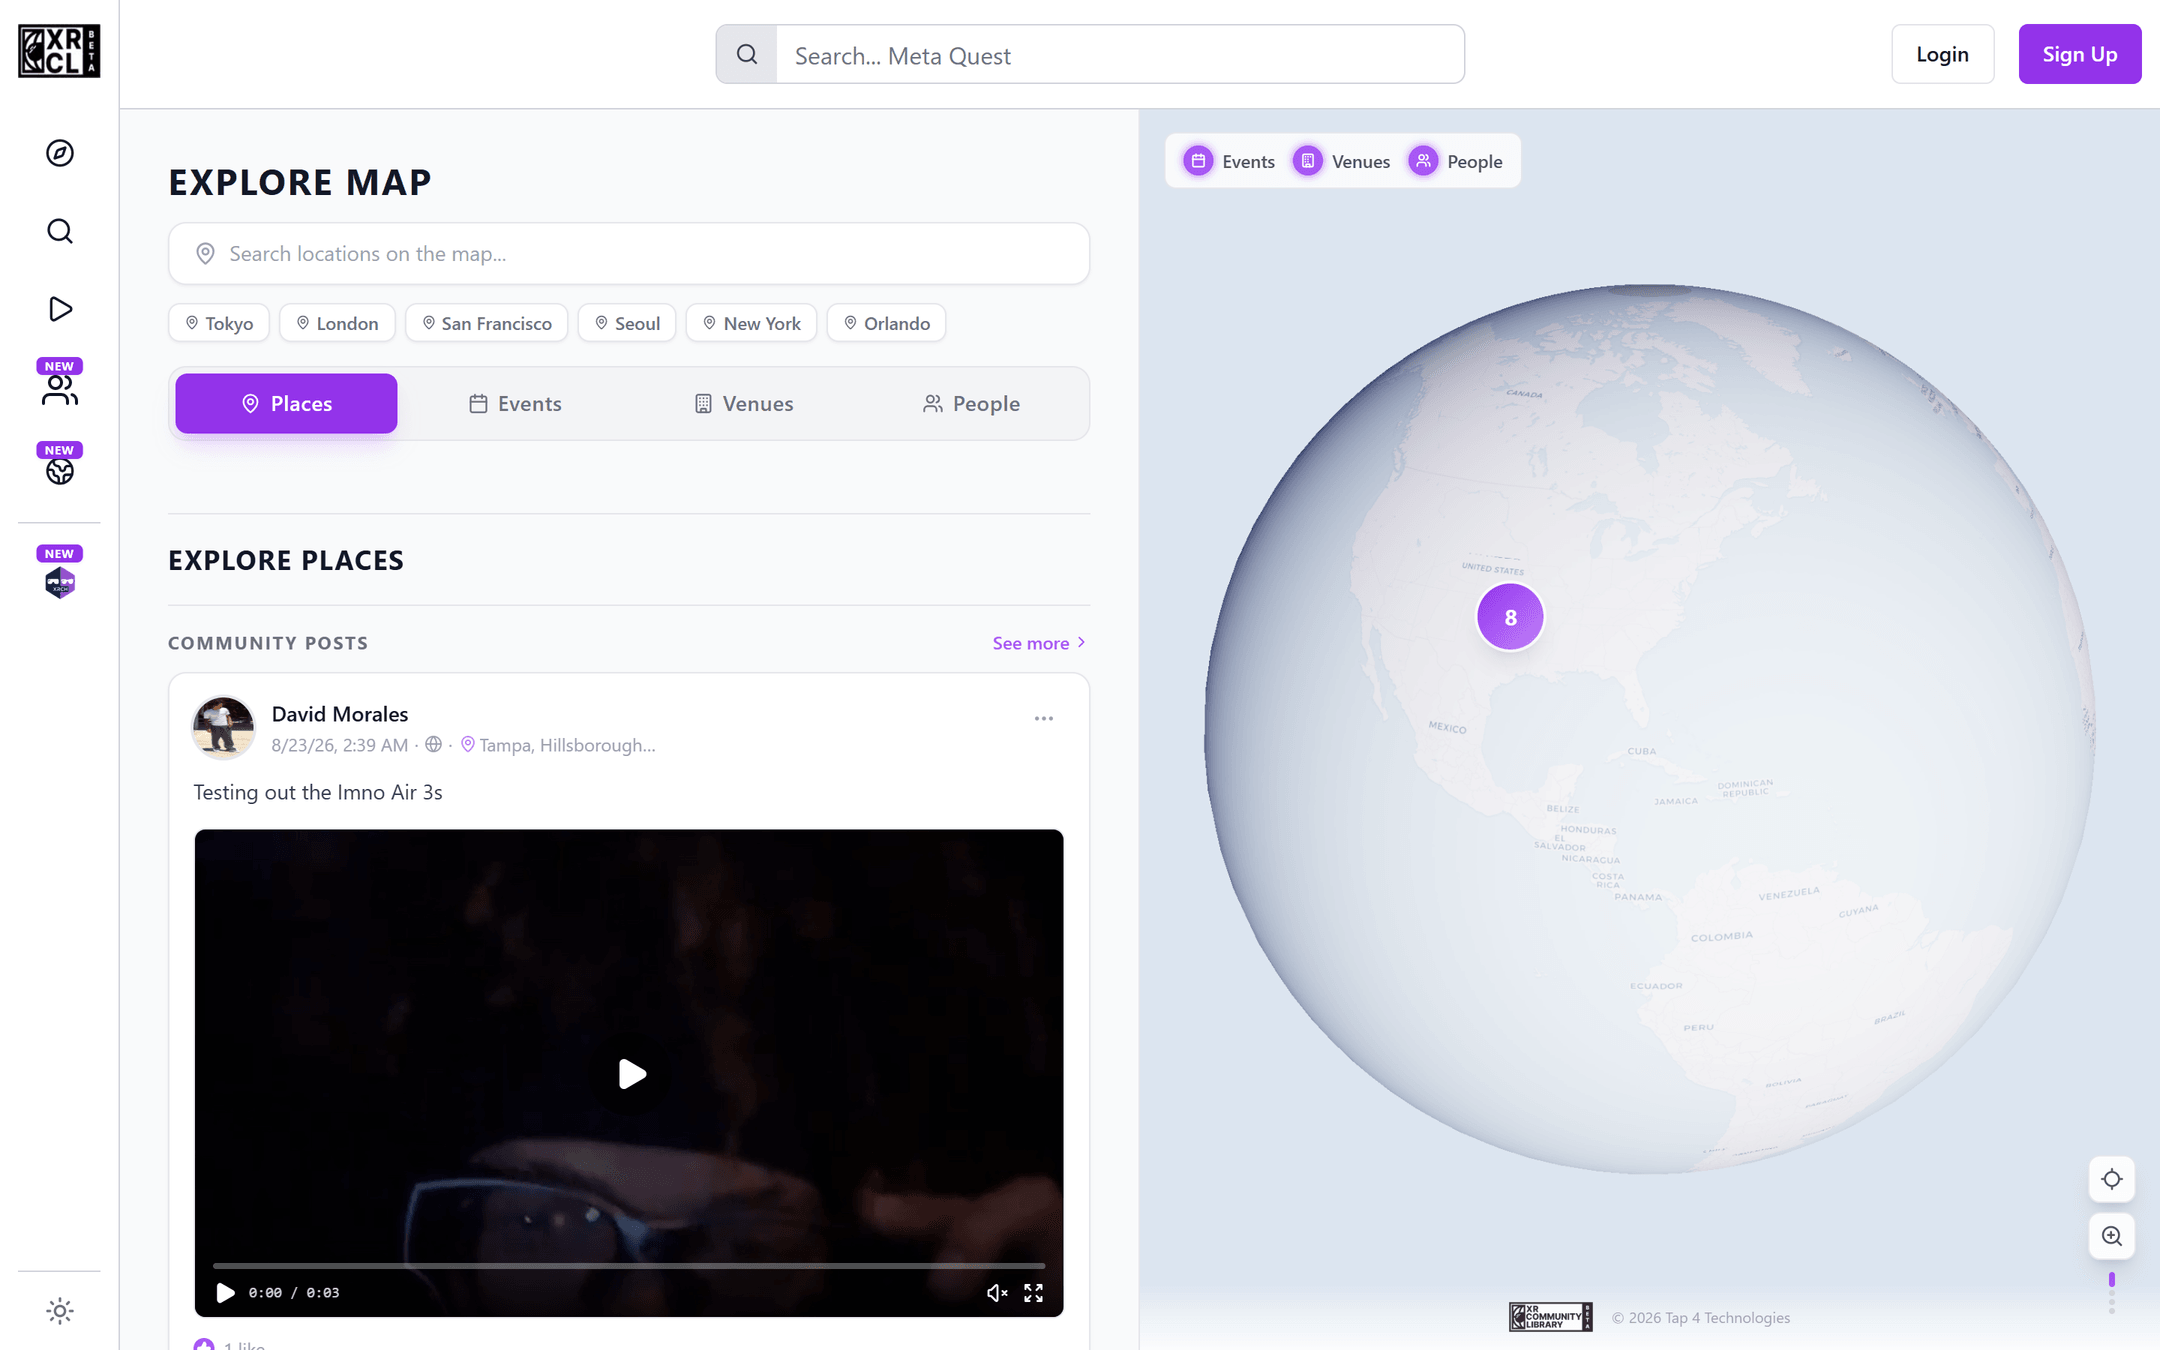Open the David Morales name link
The width and height of the screenshot is (2160, 1350).
coord(340,714)
